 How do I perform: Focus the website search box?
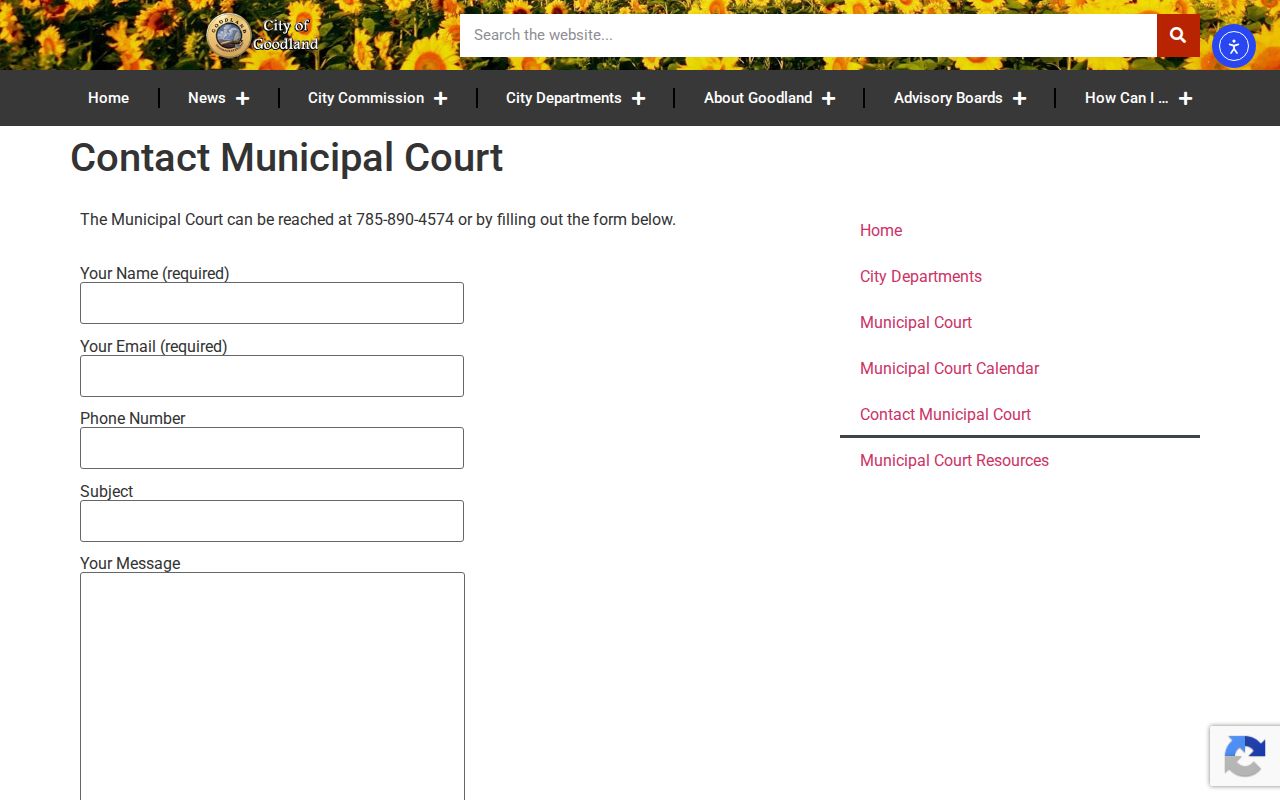808,35
